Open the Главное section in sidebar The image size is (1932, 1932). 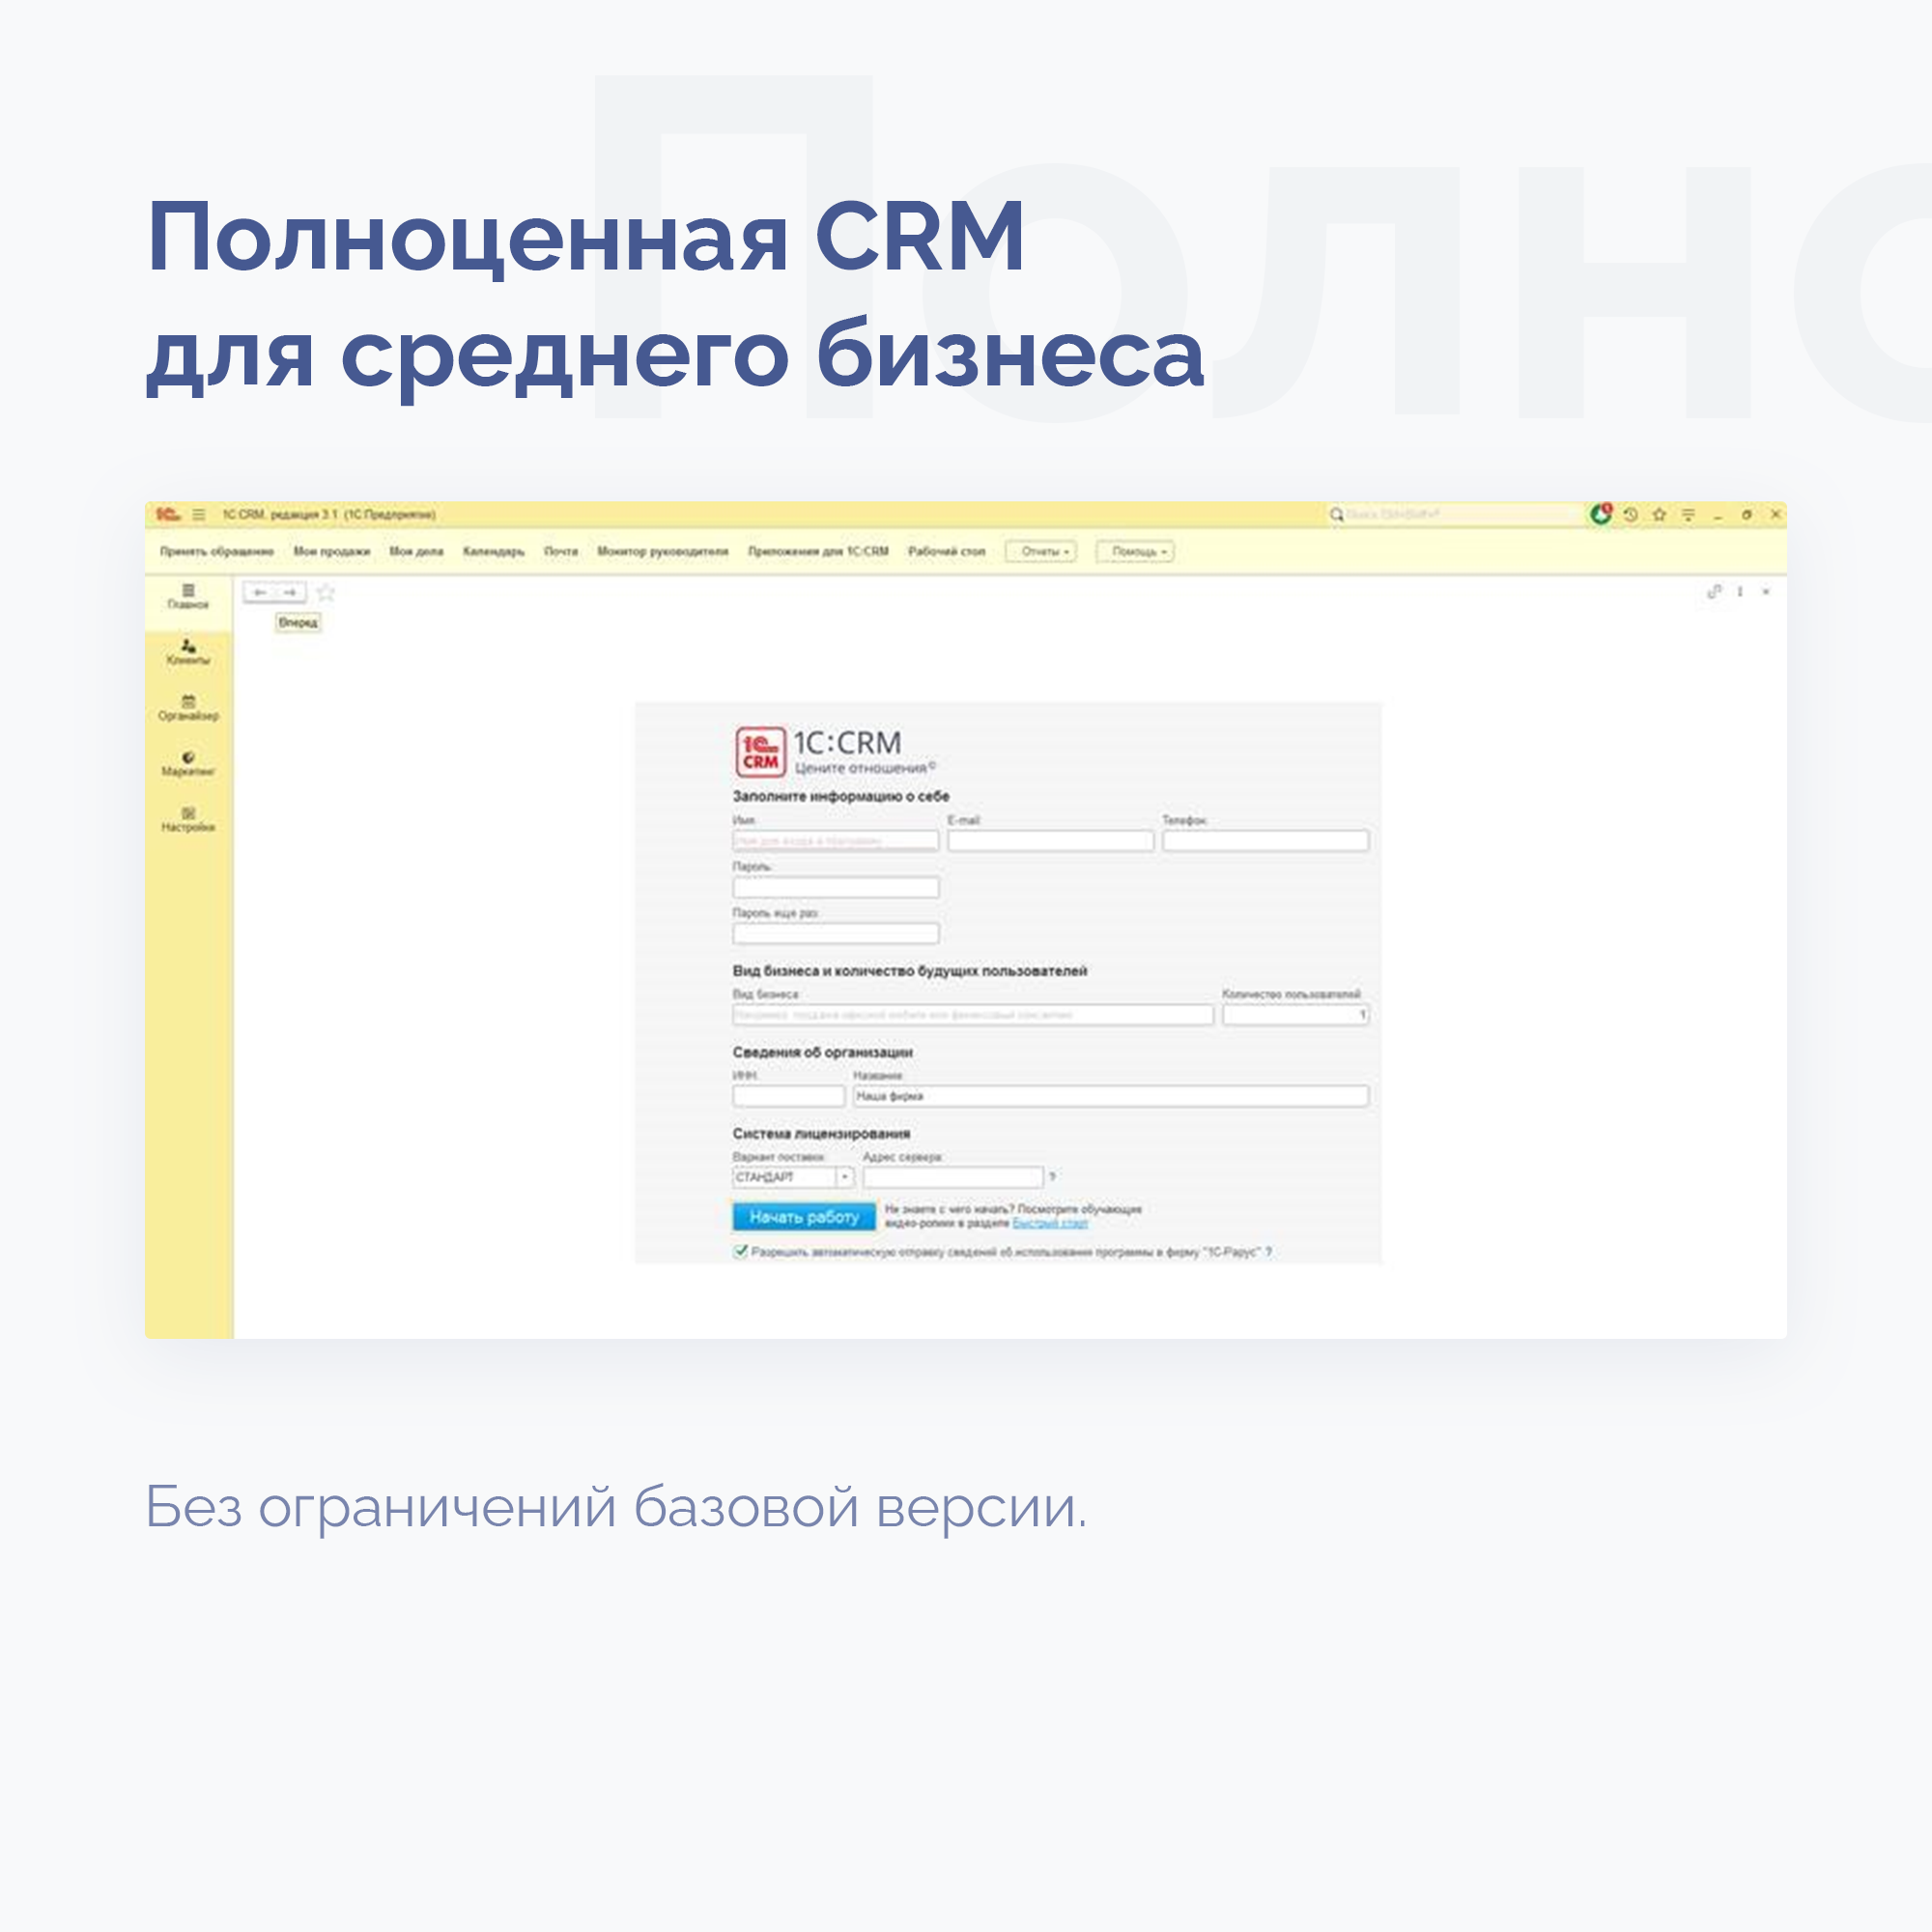(188, 597)
